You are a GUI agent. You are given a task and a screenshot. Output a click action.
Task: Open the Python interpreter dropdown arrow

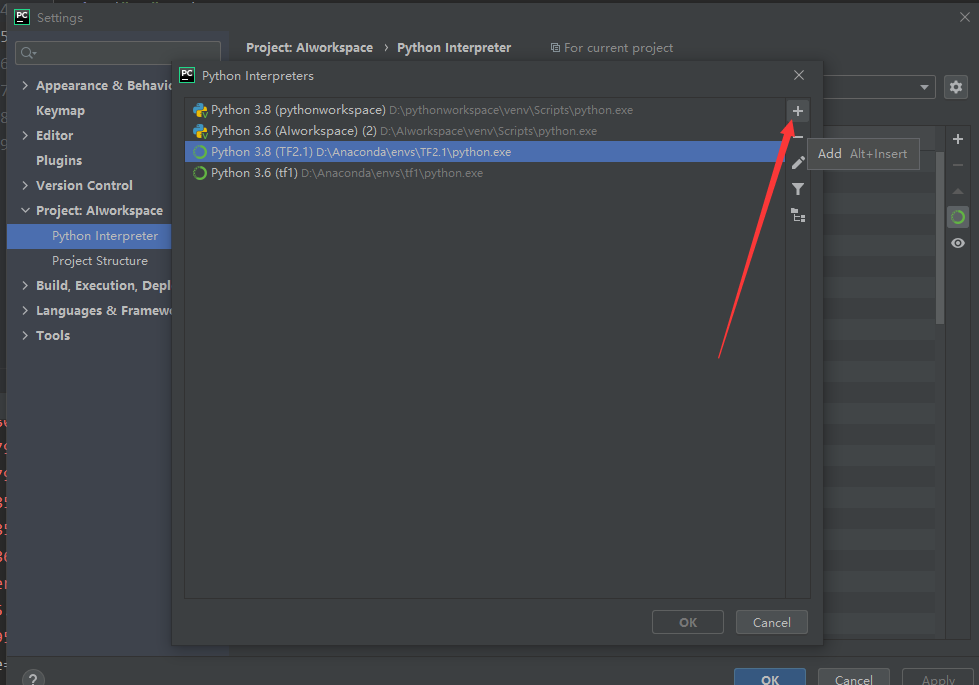click(924, 87)
